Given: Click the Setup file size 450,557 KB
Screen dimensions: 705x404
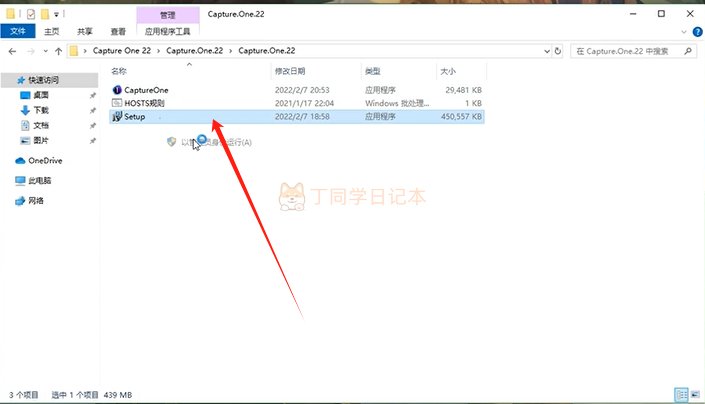Looking at the screenshot, I should tap(461, 116).
